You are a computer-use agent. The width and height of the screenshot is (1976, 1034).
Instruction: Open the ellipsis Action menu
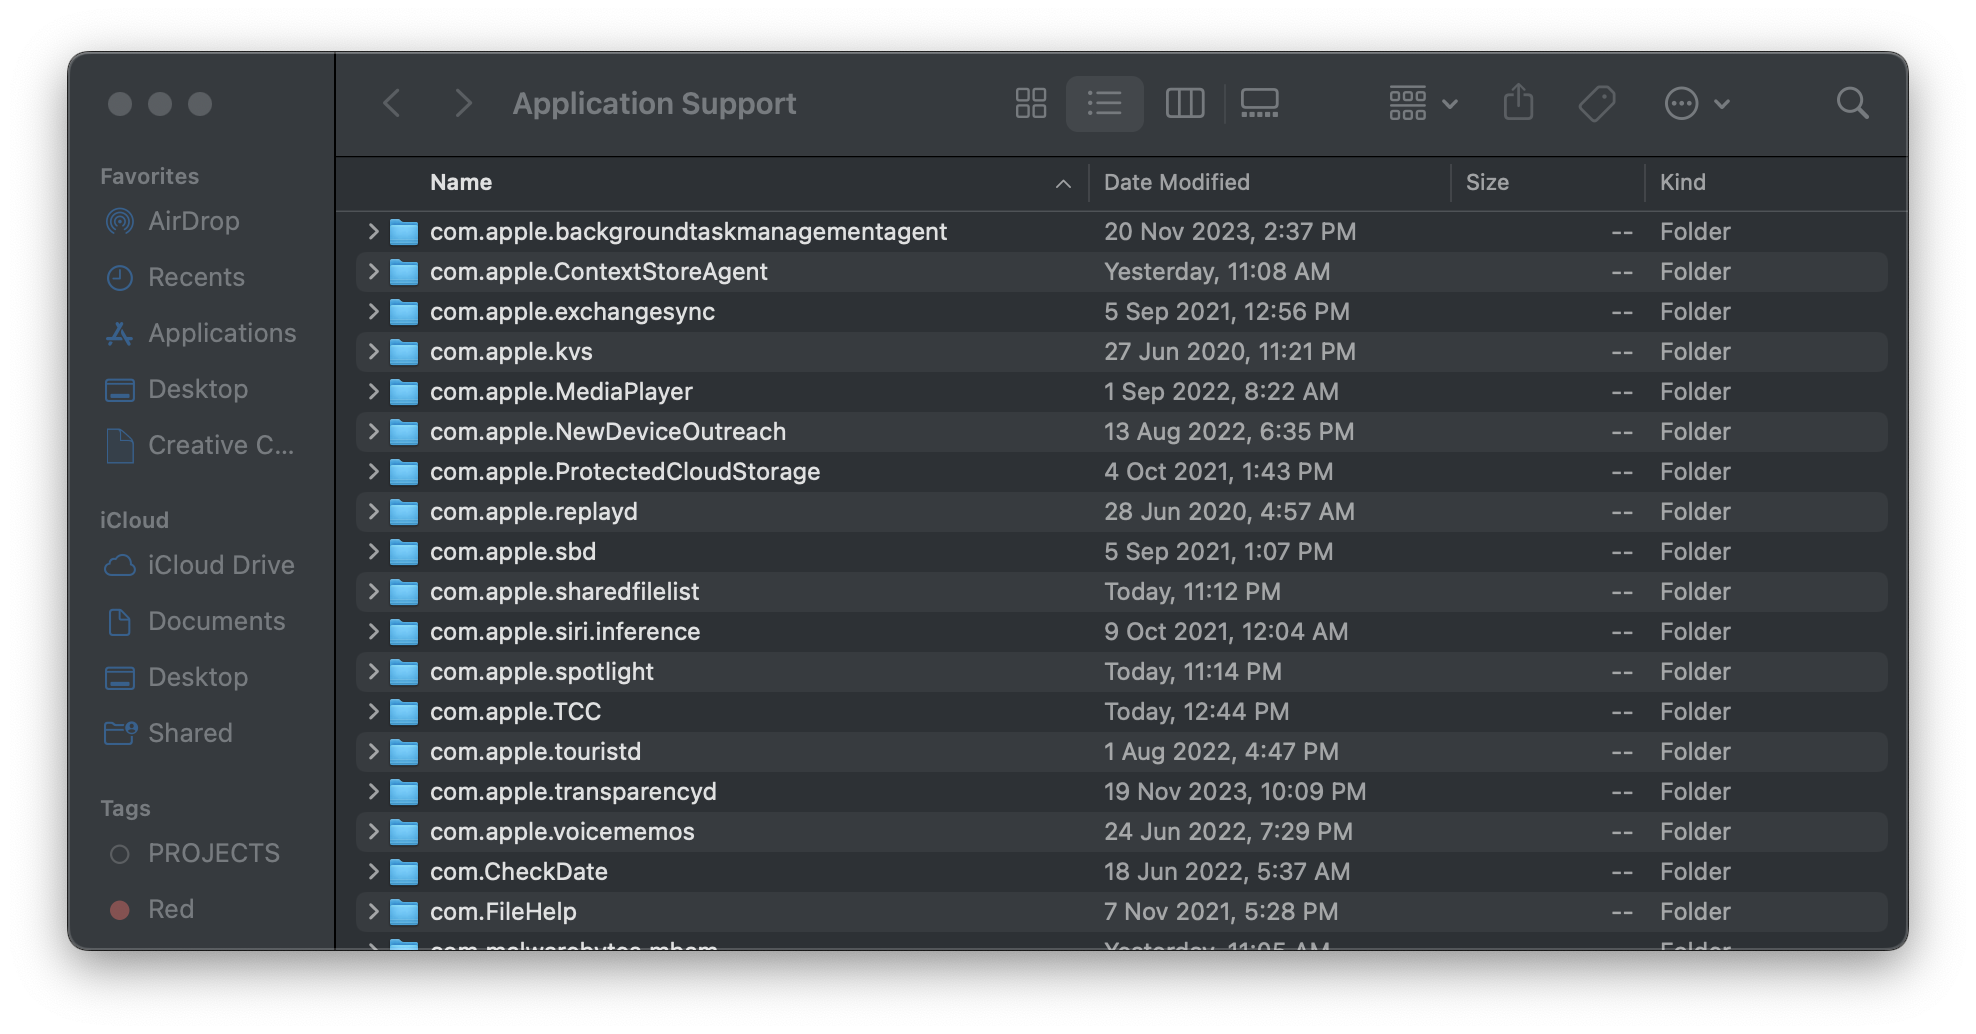tap(1696, 103)
